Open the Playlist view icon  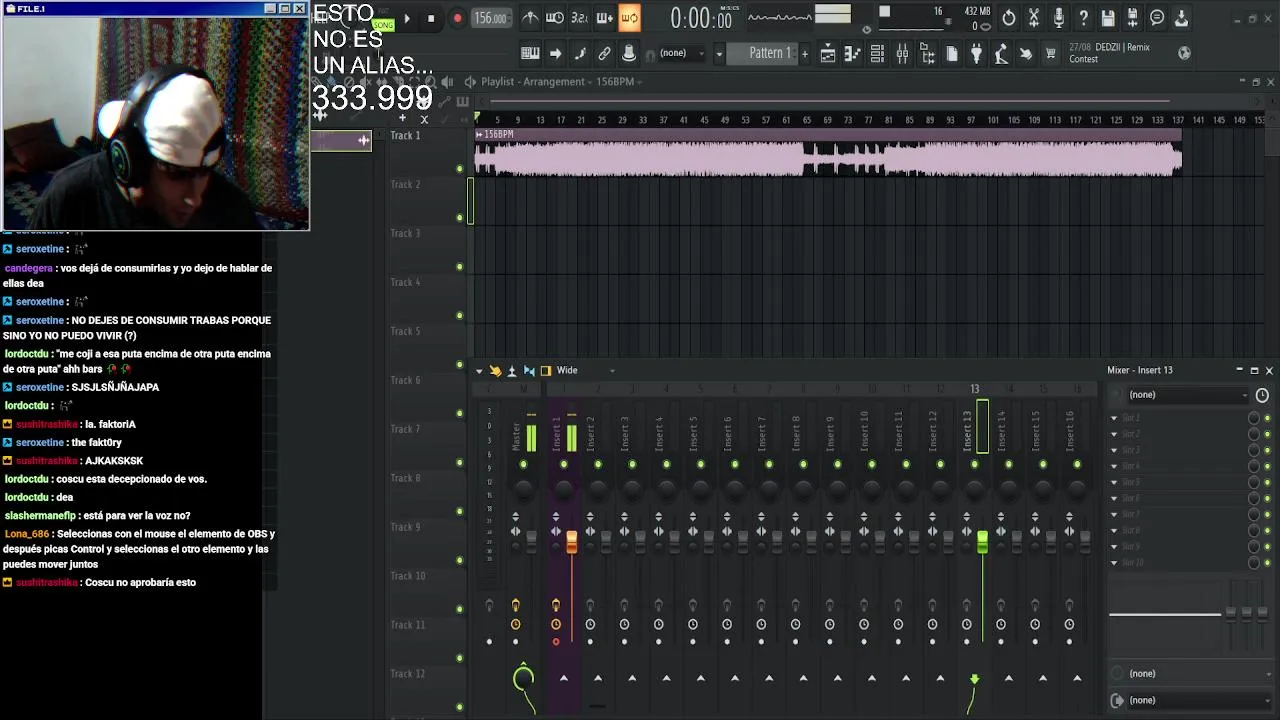point(828,54)
